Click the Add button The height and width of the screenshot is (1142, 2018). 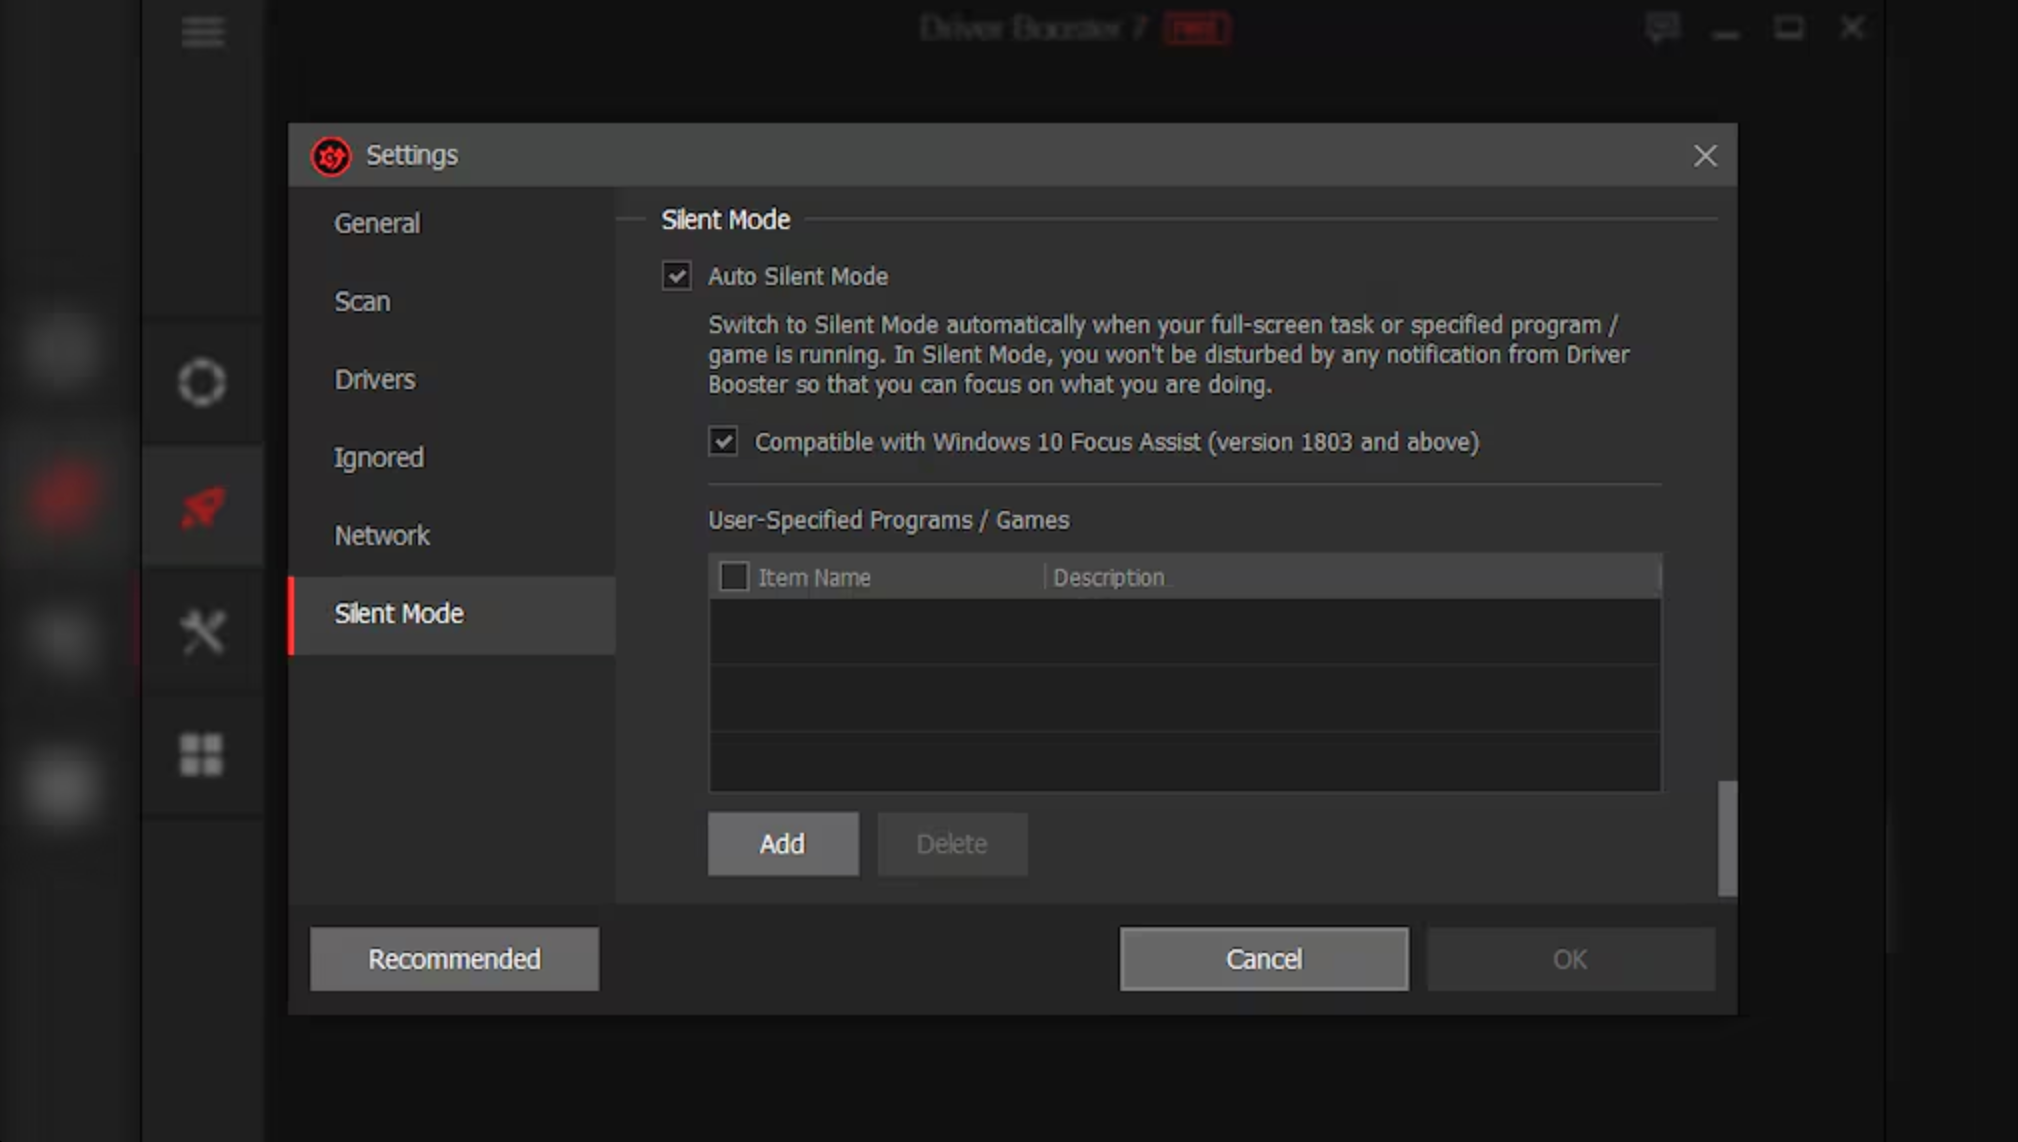[783, 844]
